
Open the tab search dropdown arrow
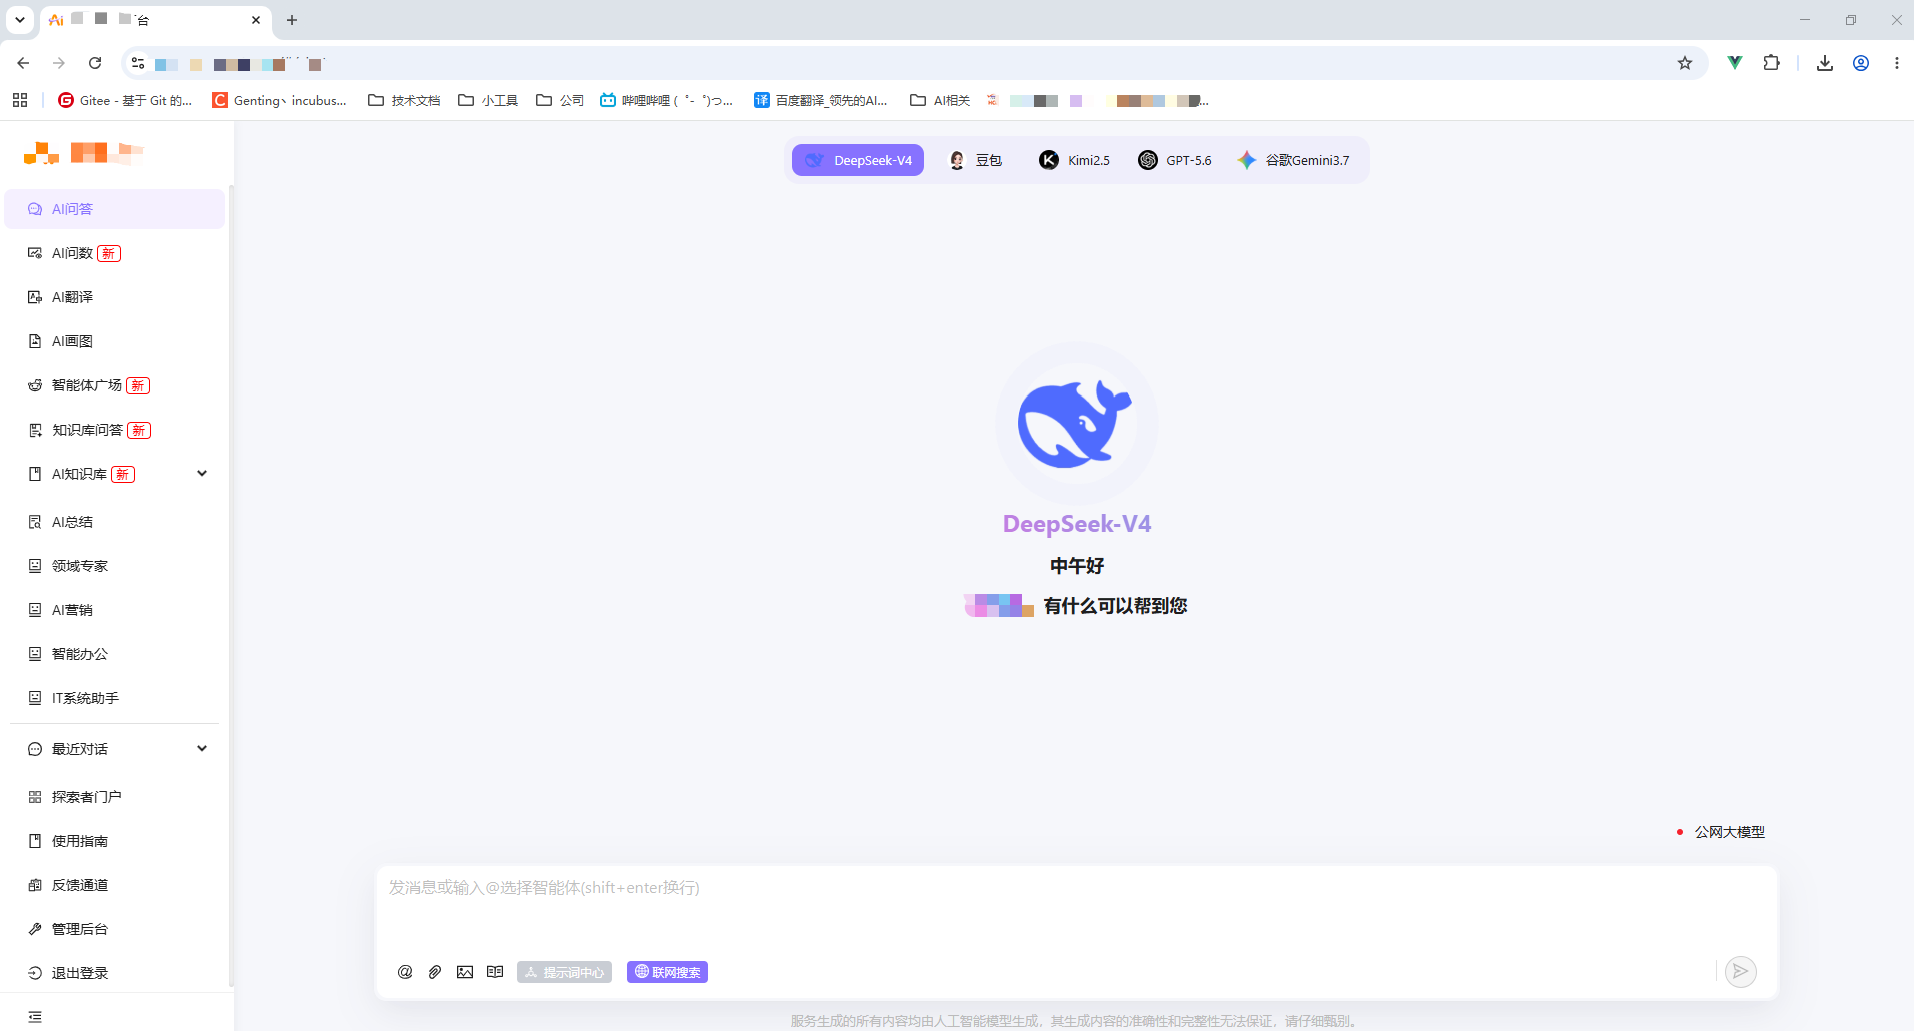[x=20, y=20]
